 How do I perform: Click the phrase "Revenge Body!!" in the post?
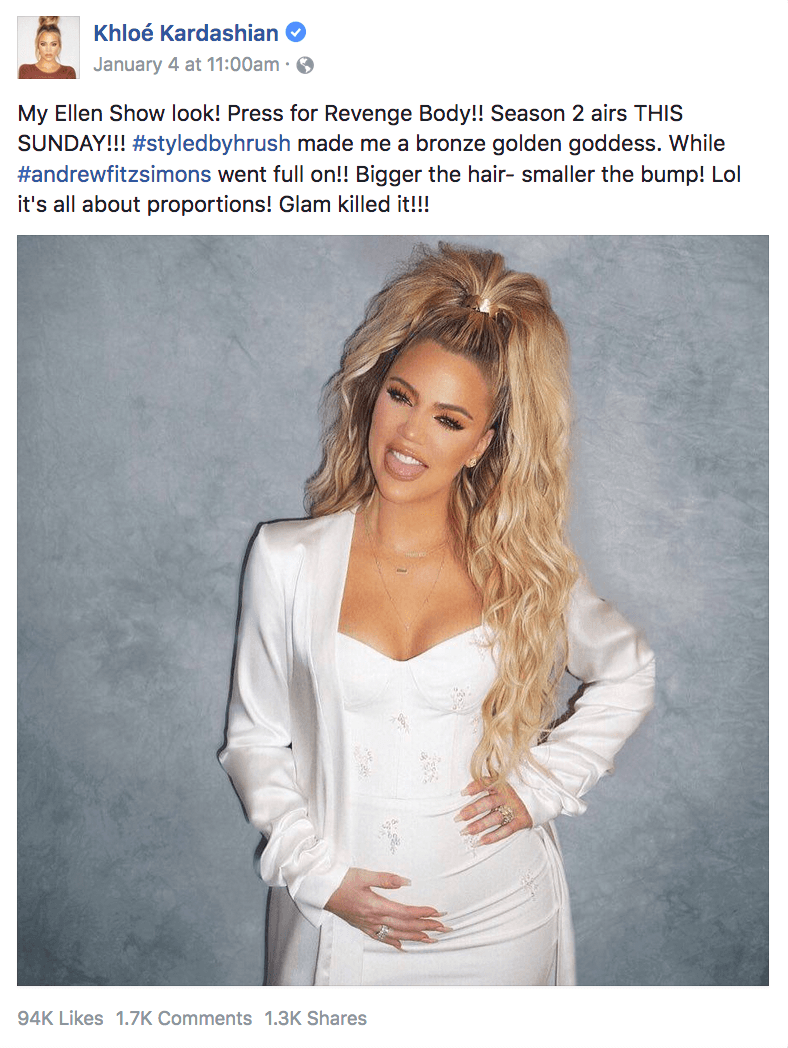coord(404,114)
